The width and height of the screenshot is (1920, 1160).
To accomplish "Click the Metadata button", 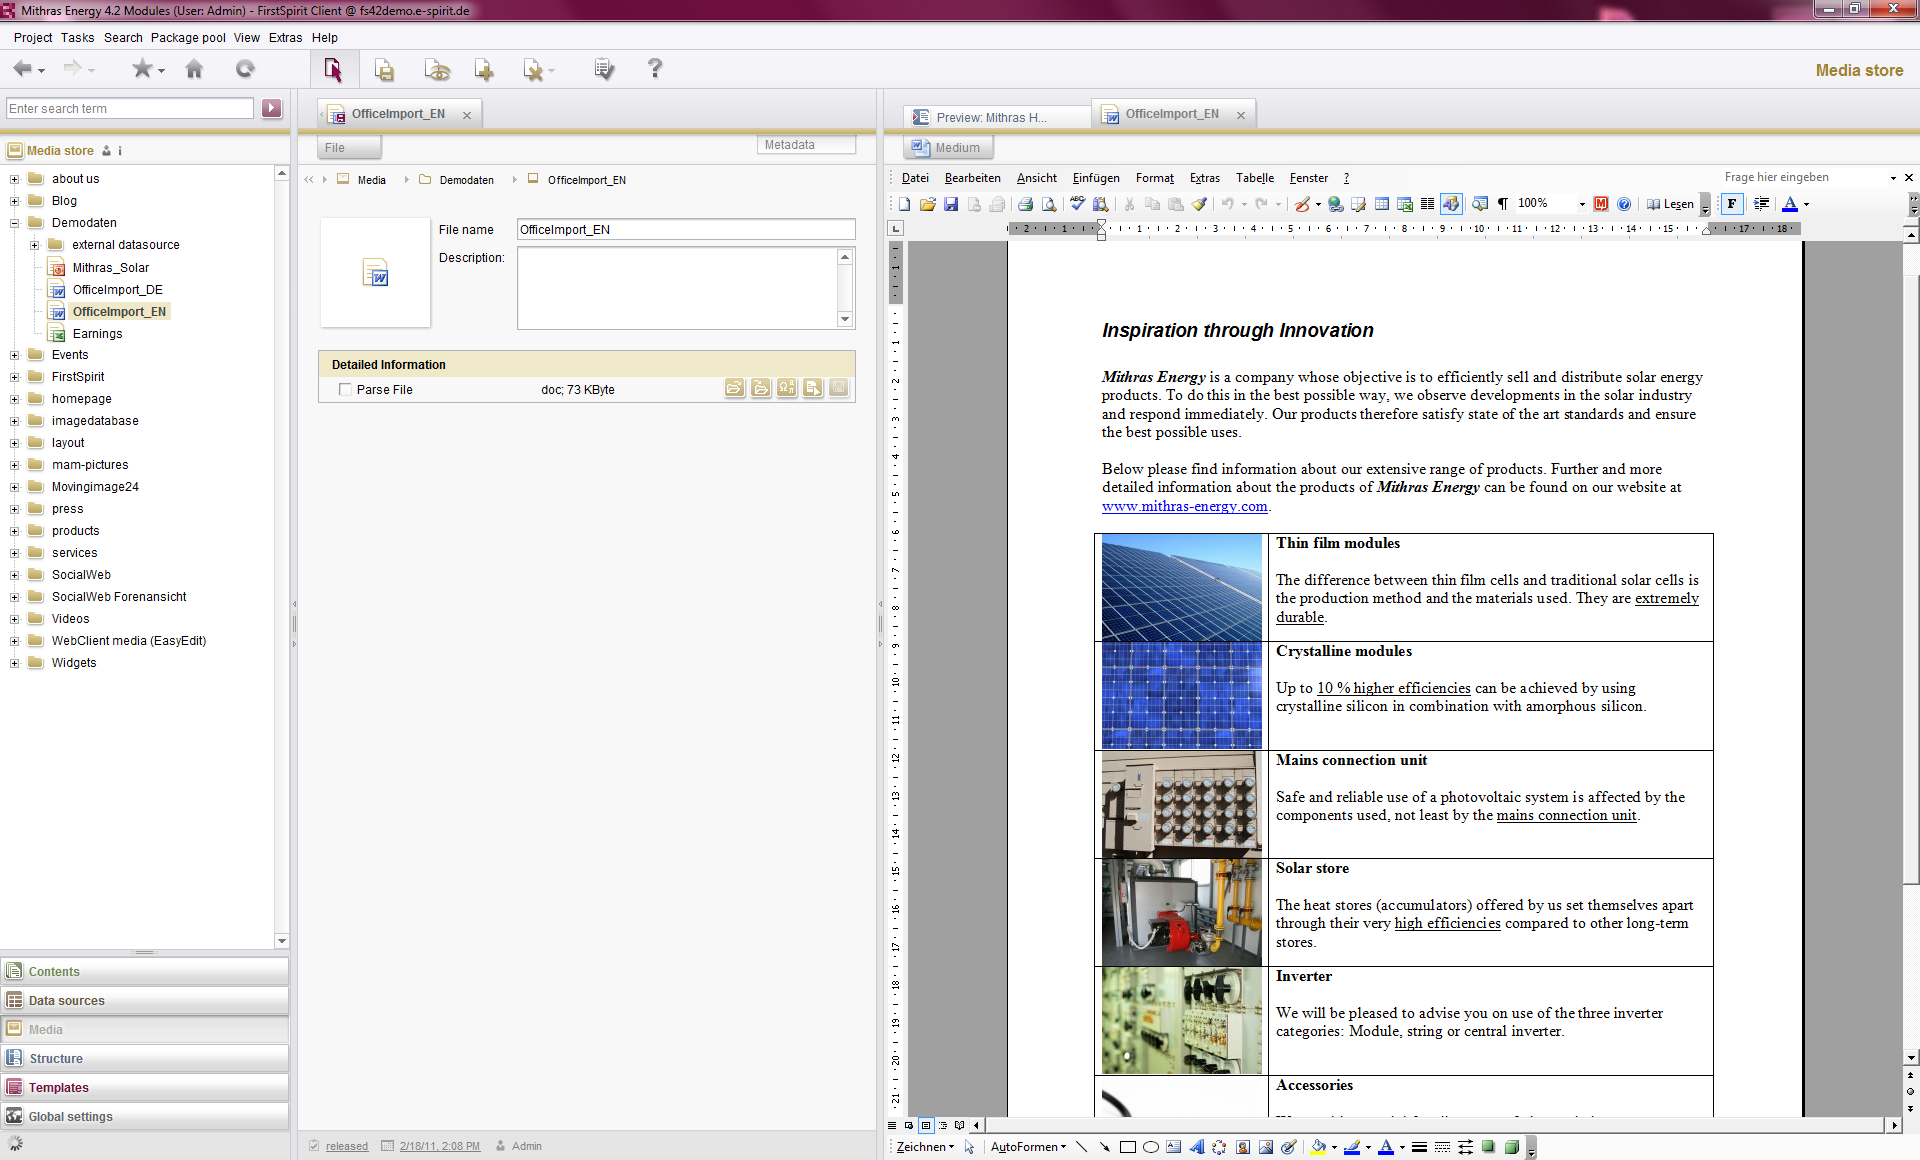I will (x=806, y=145).
